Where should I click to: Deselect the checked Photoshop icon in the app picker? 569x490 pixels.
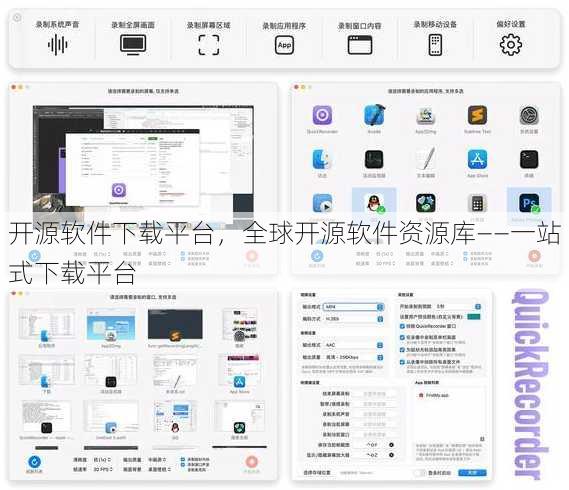[x=529, y=203]
